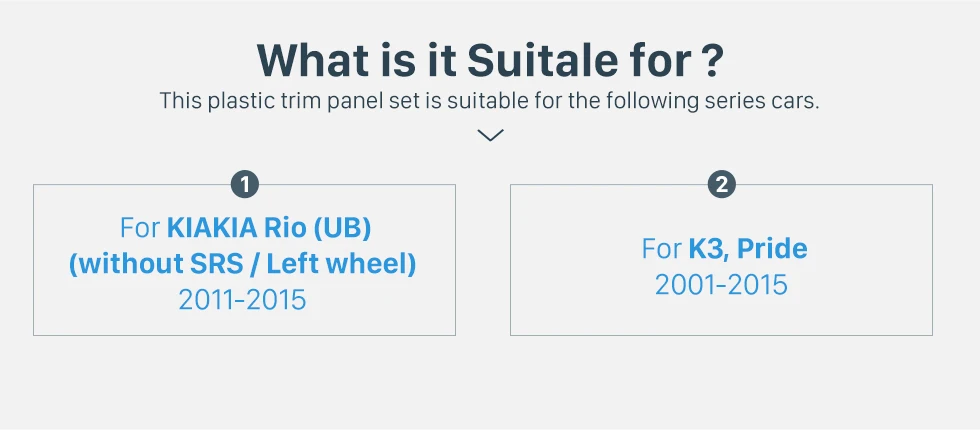The width and height of the screenshot is (980, 430).
Task: Click the "2001-2015" year range
Action: (x=721, y=285)
